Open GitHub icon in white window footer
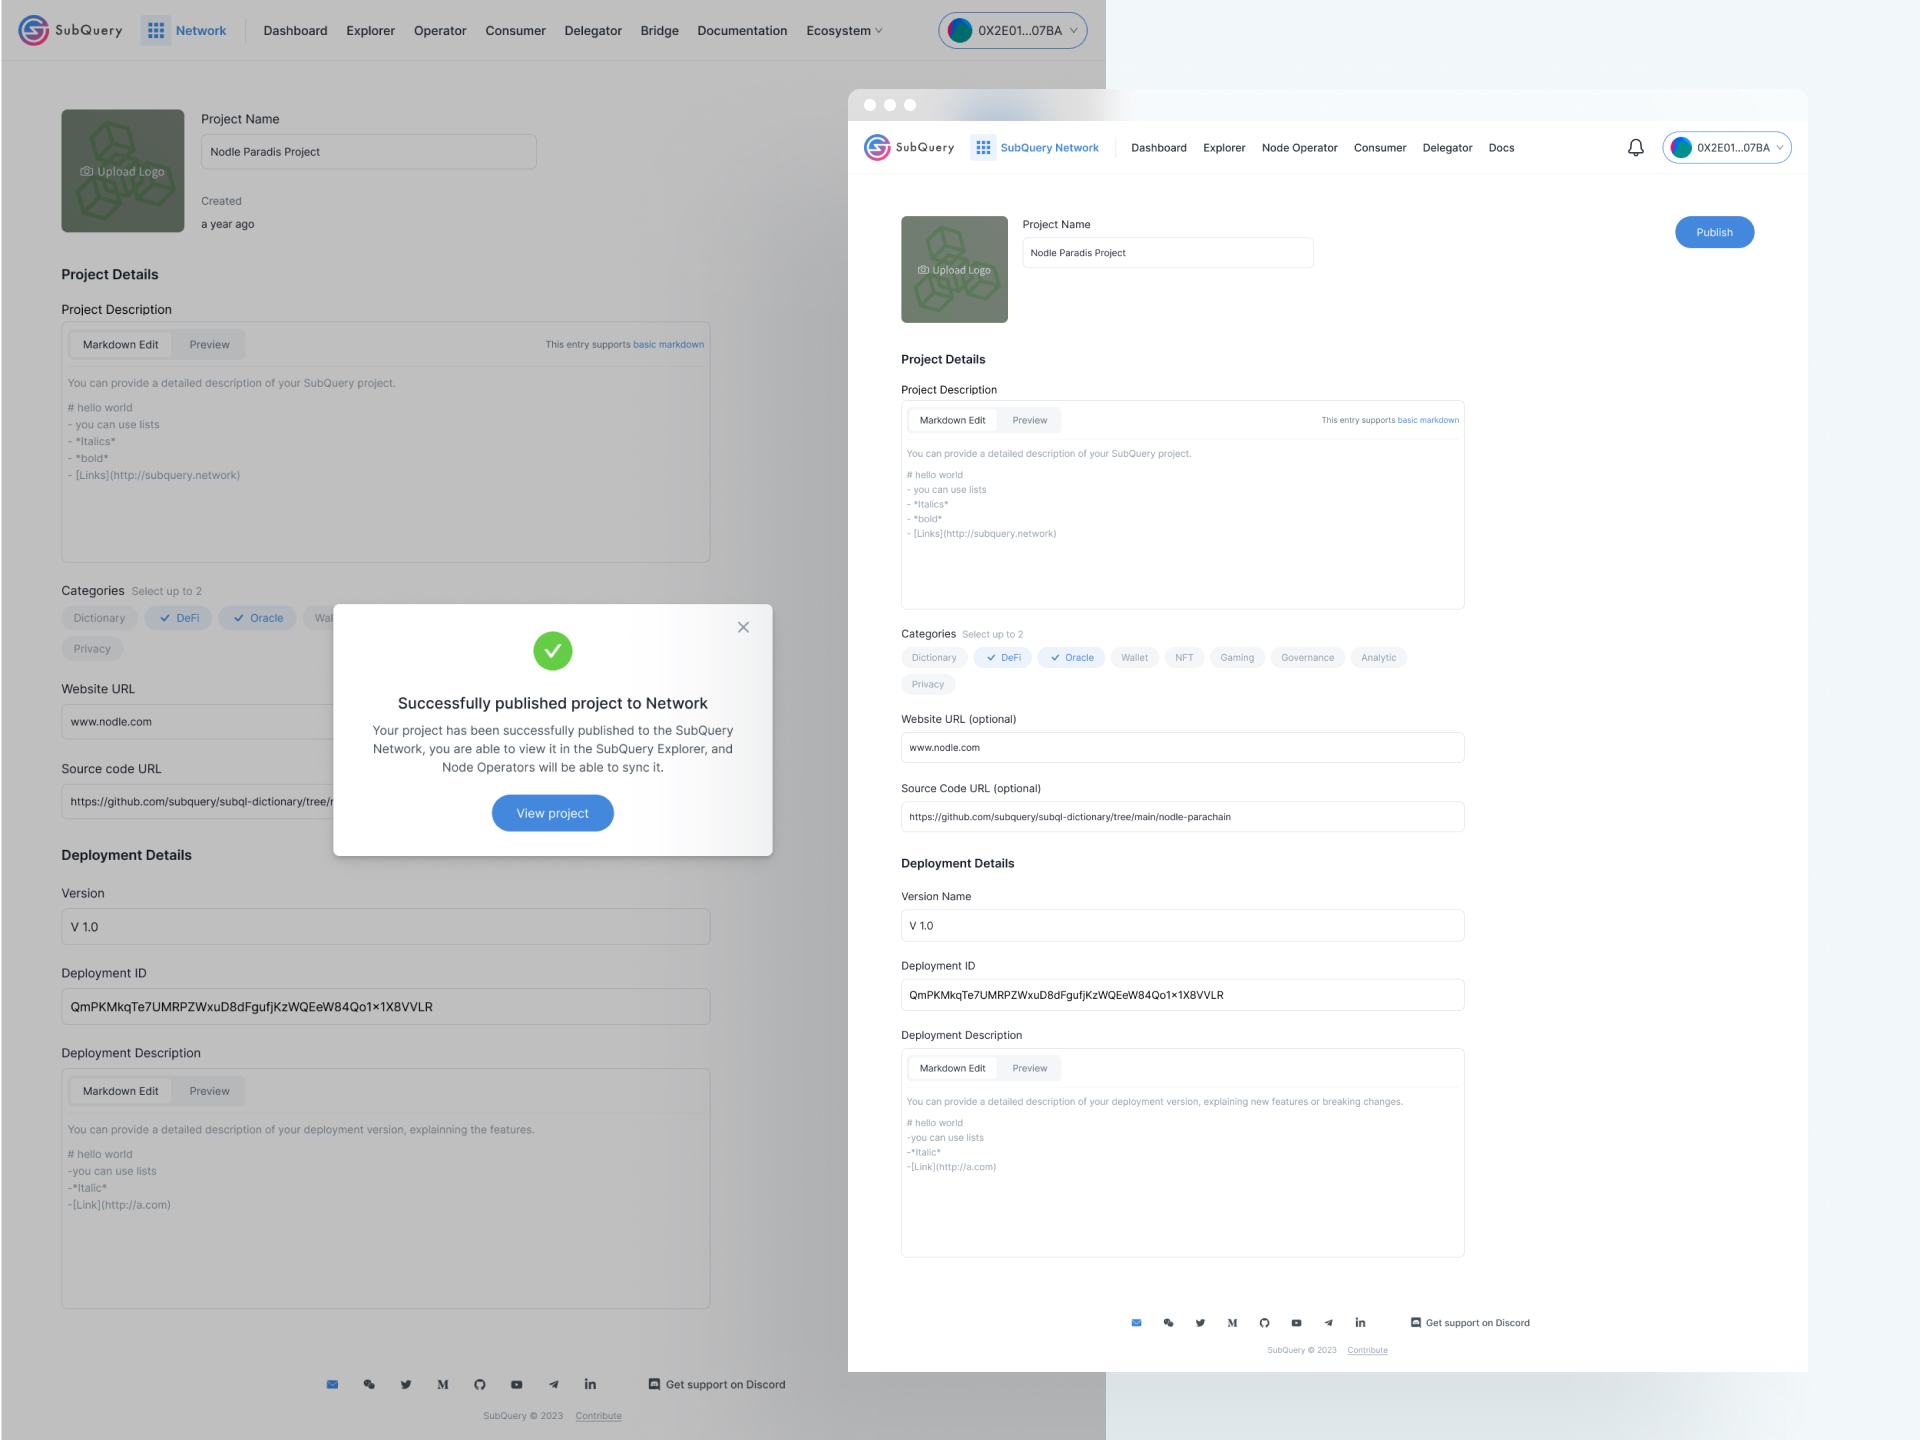 click(x=1264, y=1323)
